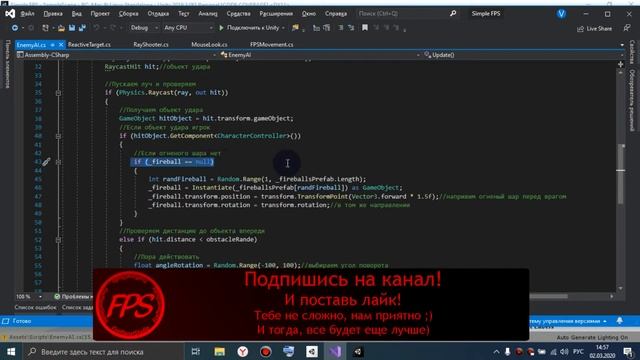Open the Windows Start menu

pyautogui.click(x=11, y=351)
